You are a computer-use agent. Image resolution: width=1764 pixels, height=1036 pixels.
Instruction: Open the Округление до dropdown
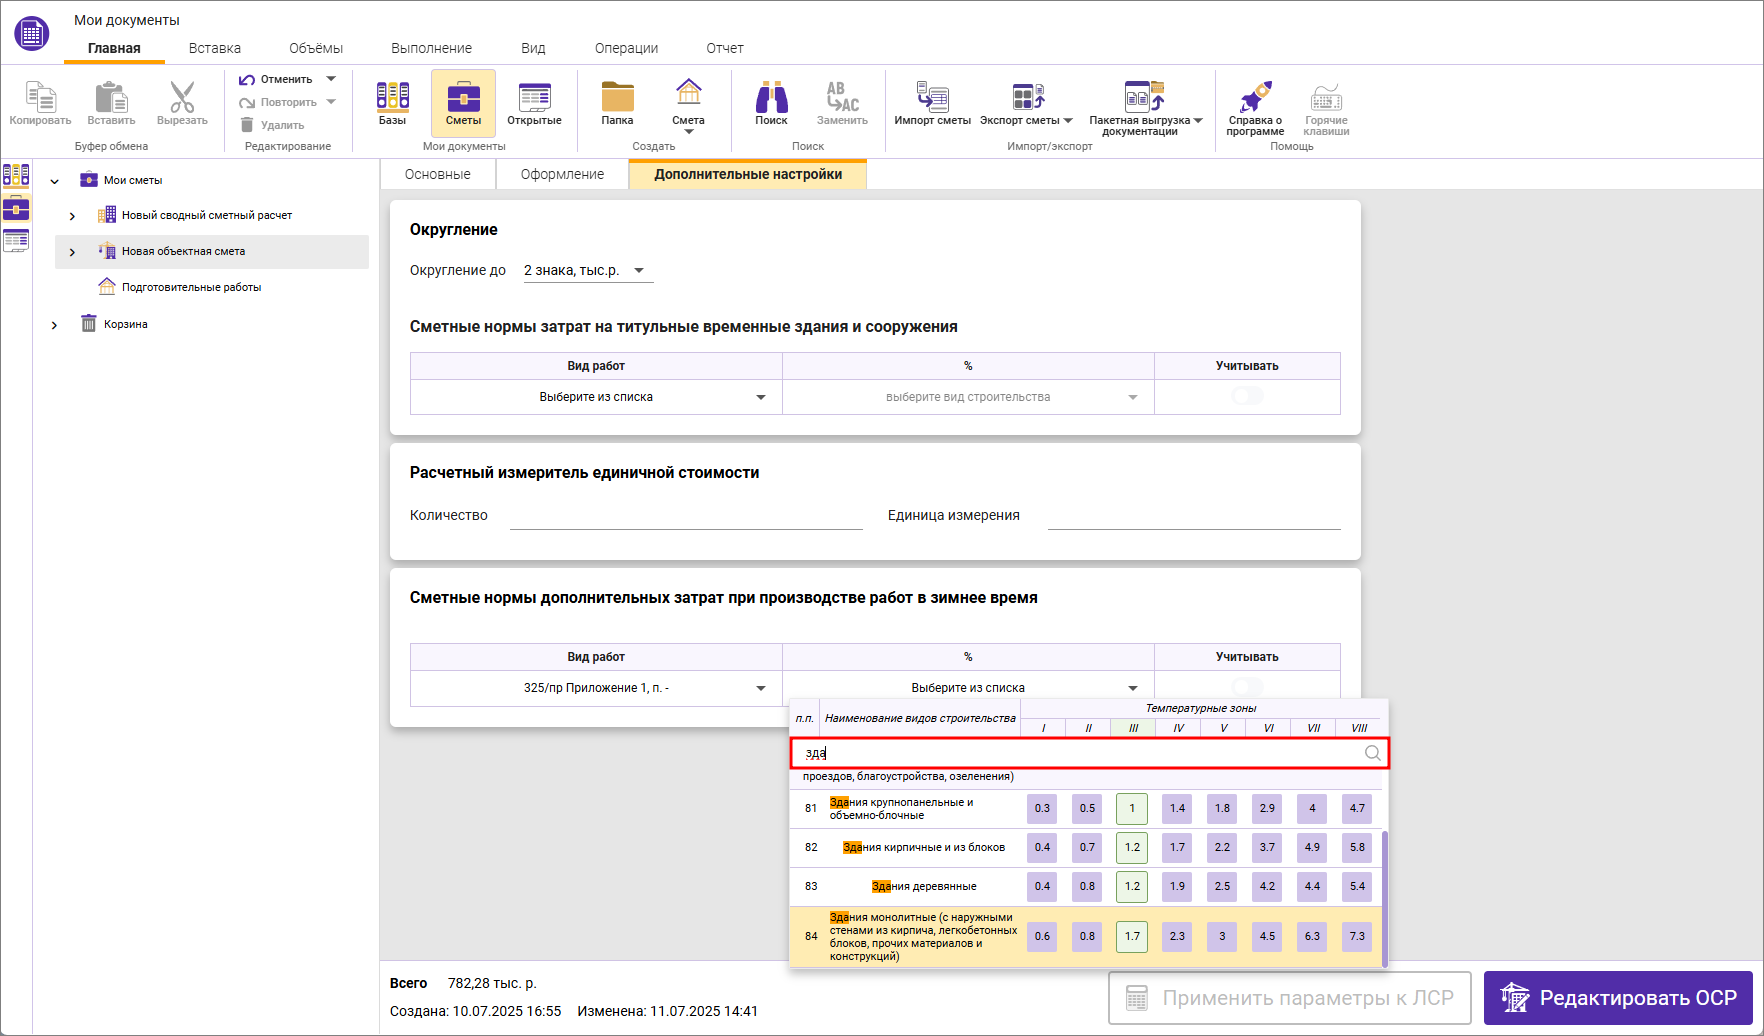588,271
